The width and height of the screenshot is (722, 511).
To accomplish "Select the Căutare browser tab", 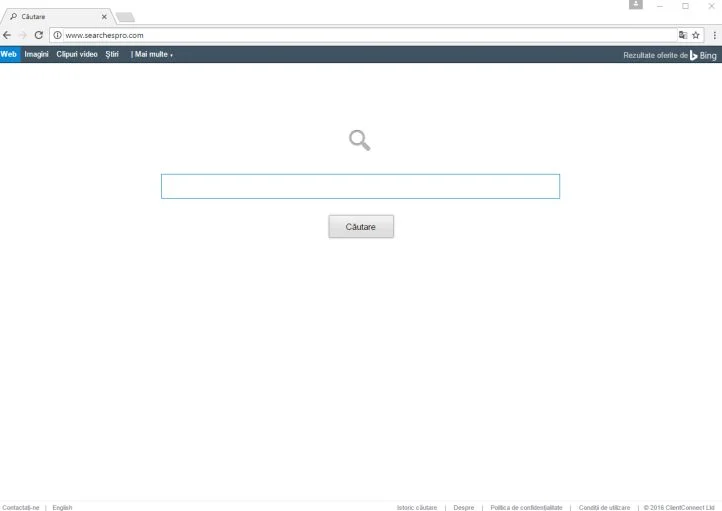I will (58, 17).
